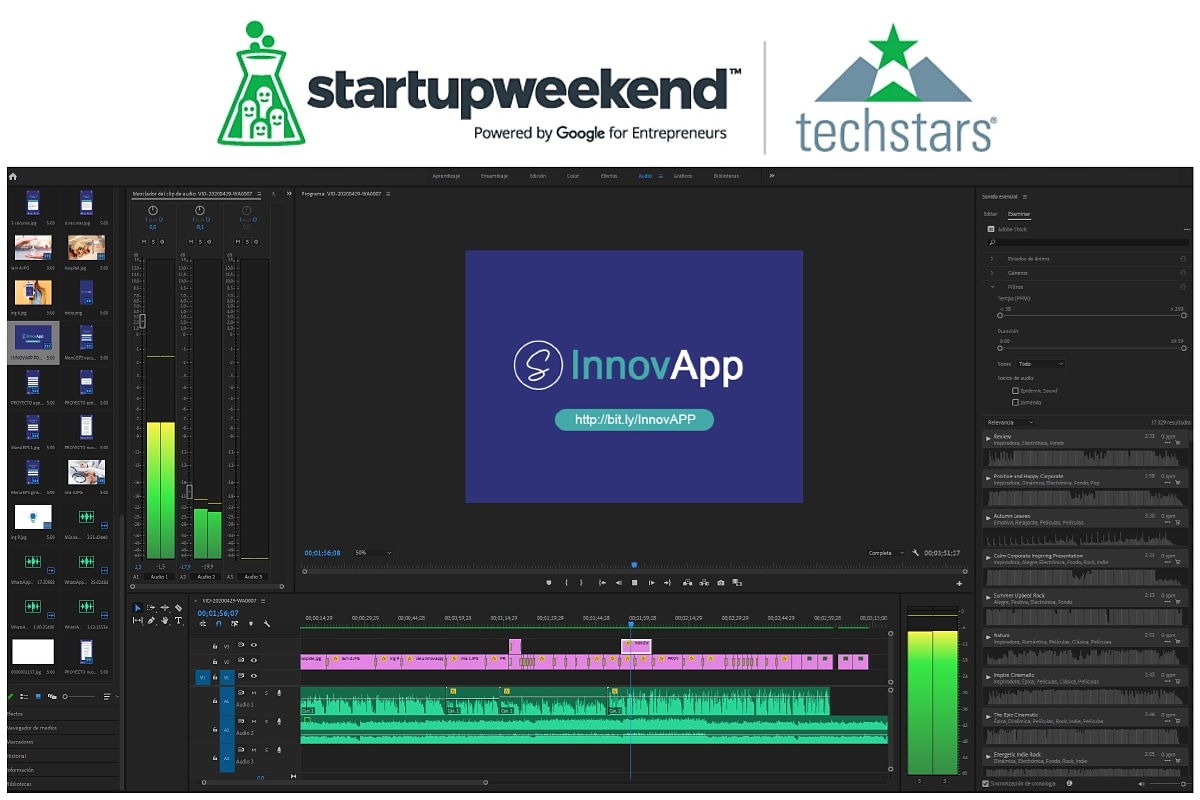Open the Relevancia sort dropdown

tap(1010, 422)
